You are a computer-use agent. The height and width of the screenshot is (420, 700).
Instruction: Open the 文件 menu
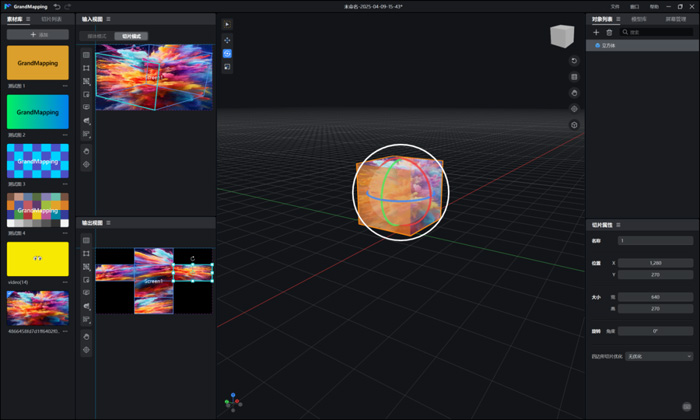(615, 6)
